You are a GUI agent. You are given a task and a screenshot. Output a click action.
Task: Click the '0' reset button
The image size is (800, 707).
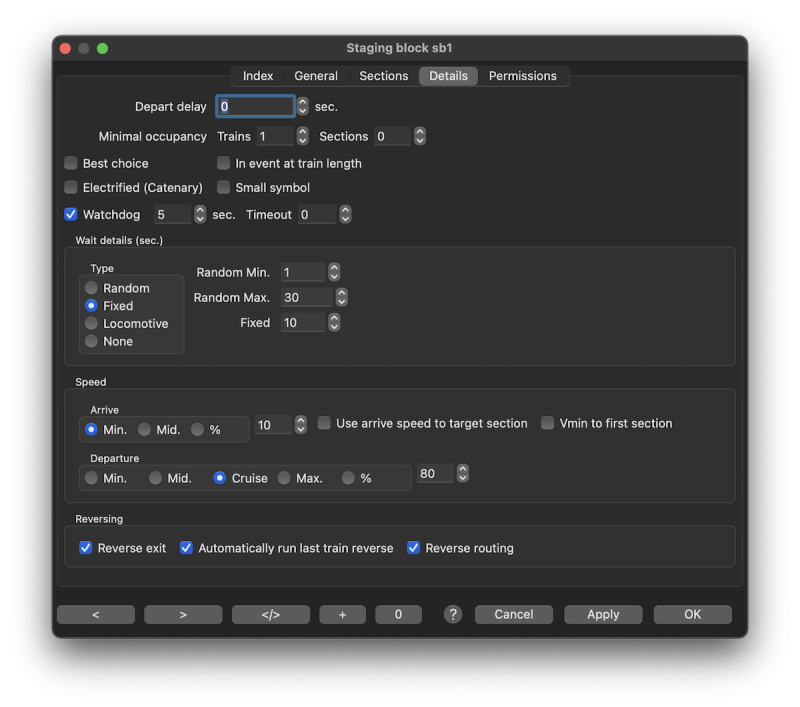[x=398, y=615]
